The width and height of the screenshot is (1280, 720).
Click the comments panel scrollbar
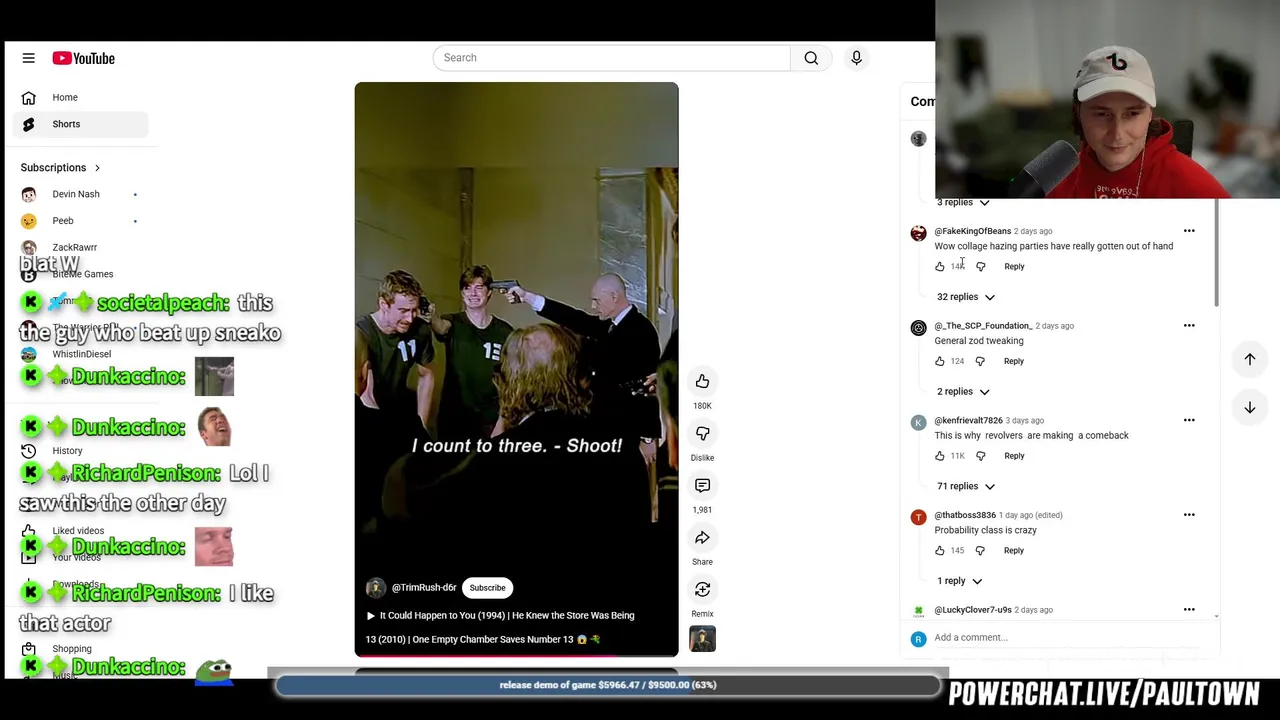click(1216, 253)
